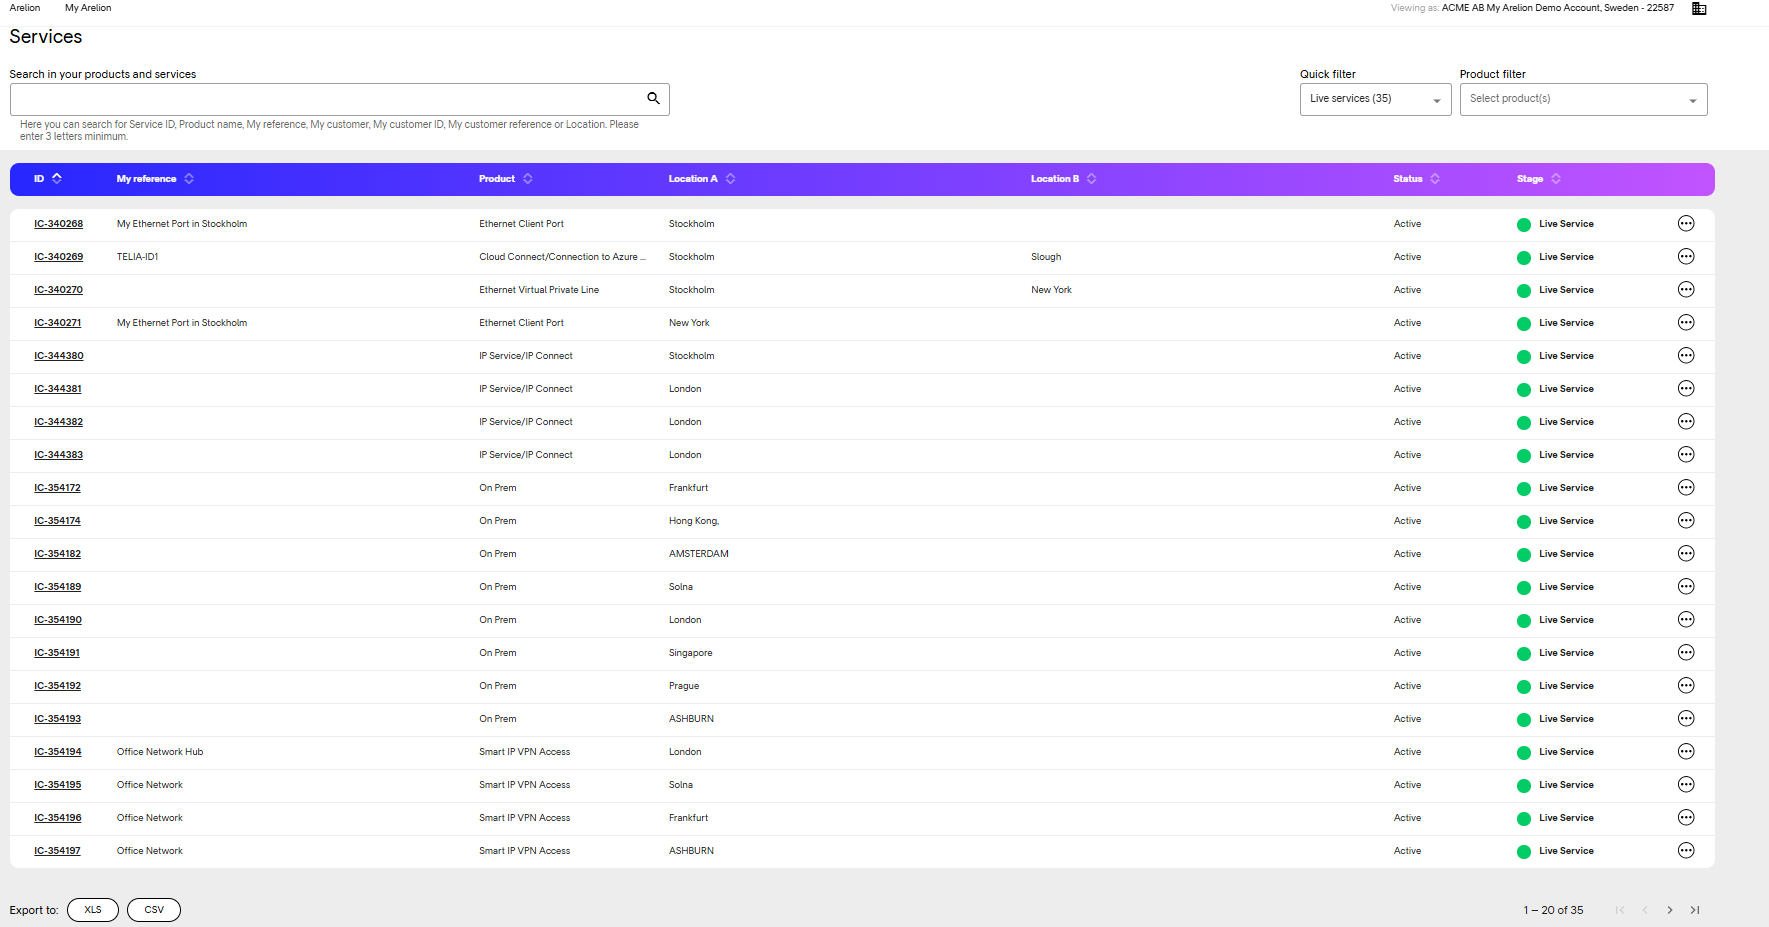Open the Product filter dropdown
Screen dimensions: 1769x927
[1583, 99]
